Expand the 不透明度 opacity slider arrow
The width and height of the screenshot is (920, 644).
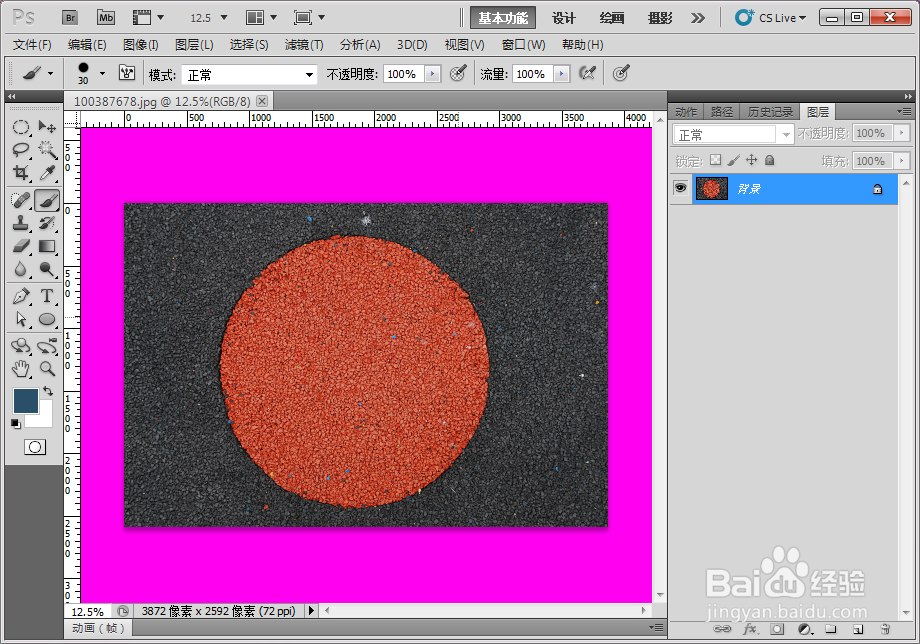click(432, 72)
